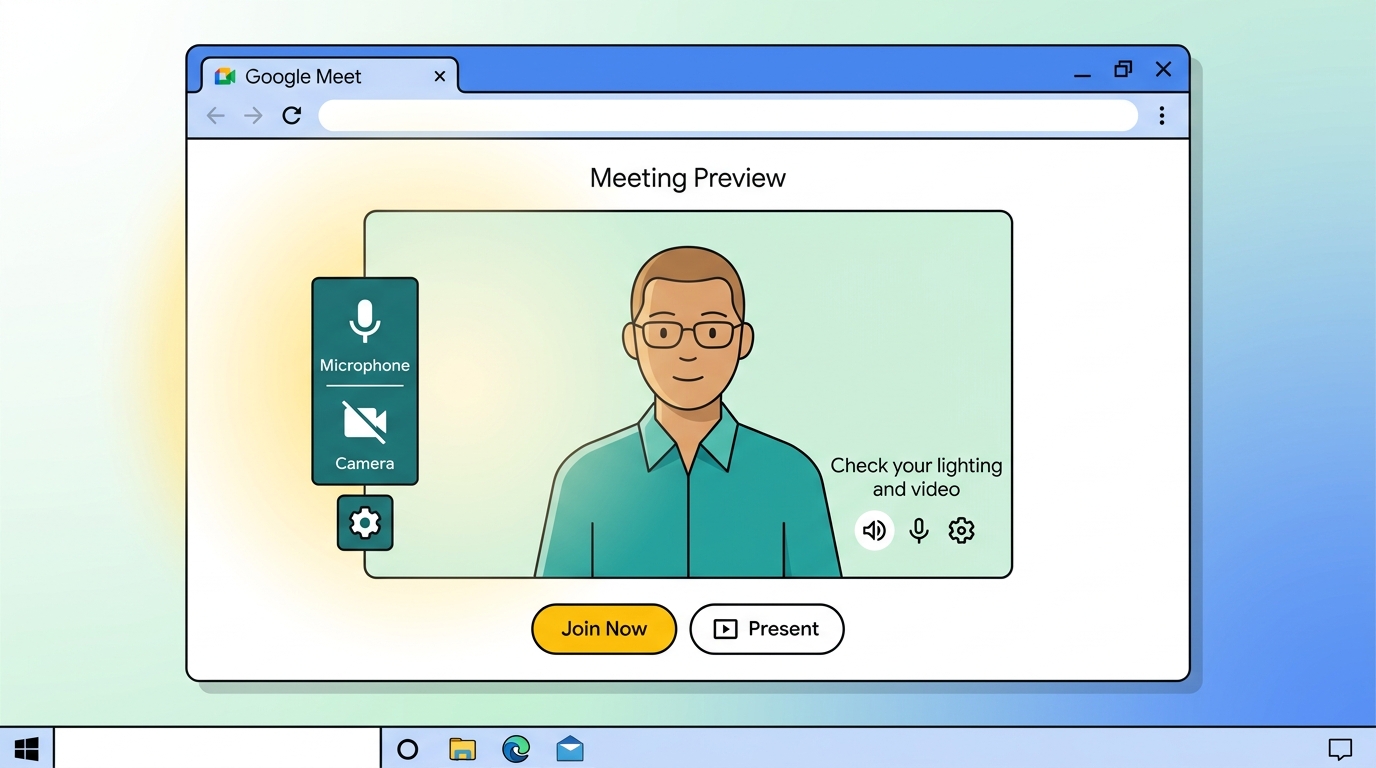The image size is (1376, 768).
Task: Launch Microsoft Edge from the taskbar
Action: (516, 749)
